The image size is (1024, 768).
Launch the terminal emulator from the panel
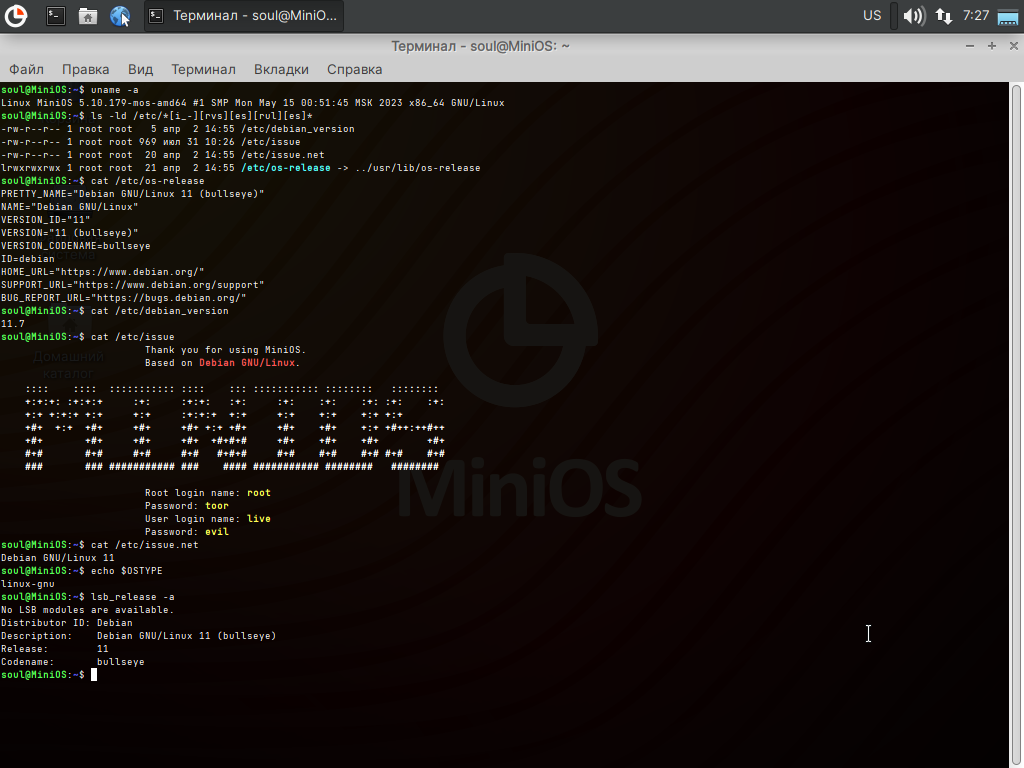56,16
